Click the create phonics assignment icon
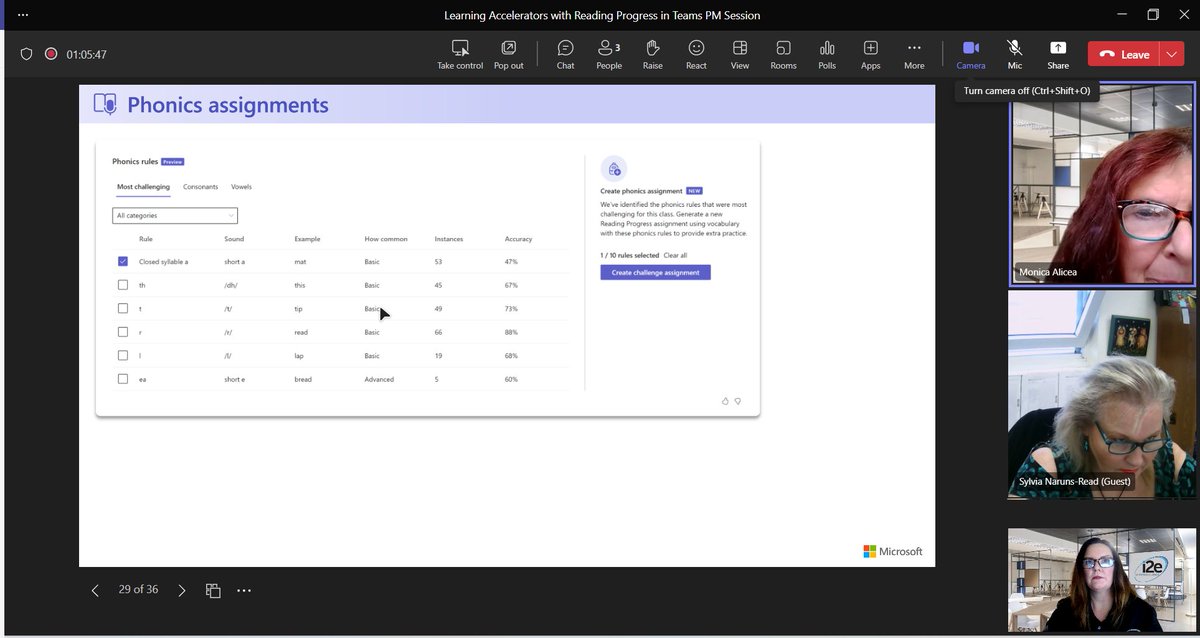The height and width of the screenshot is (638, 1200). [614, 168]
